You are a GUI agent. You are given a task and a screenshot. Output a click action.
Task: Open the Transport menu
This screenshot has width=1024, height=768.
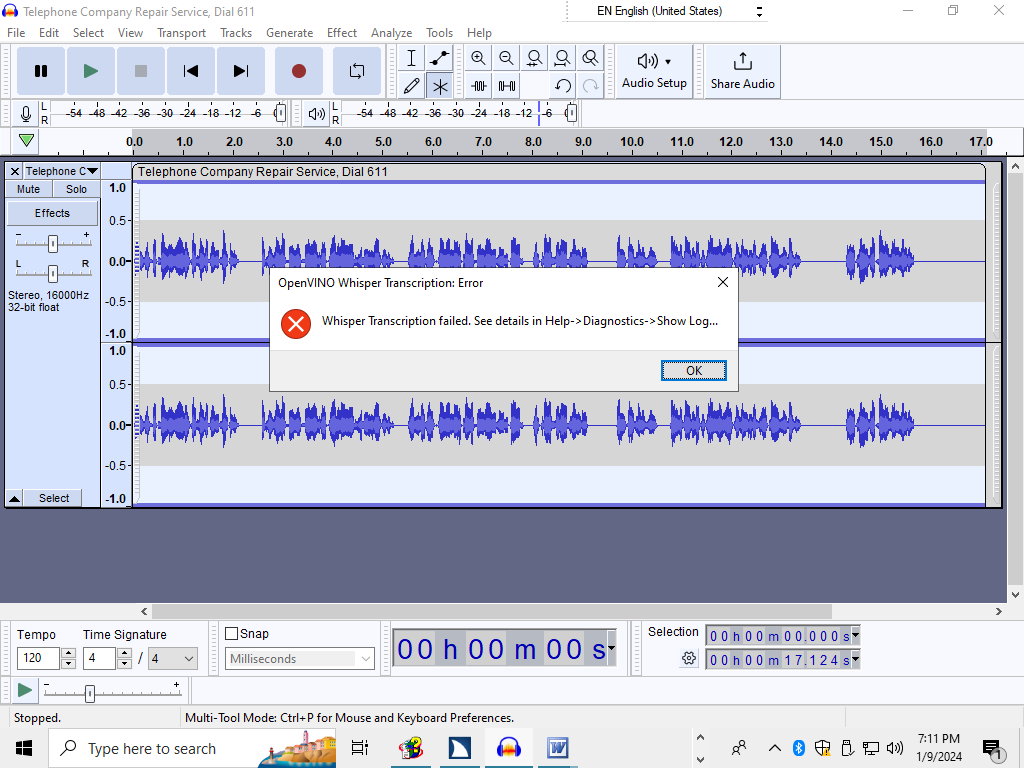tap(181, 33)
